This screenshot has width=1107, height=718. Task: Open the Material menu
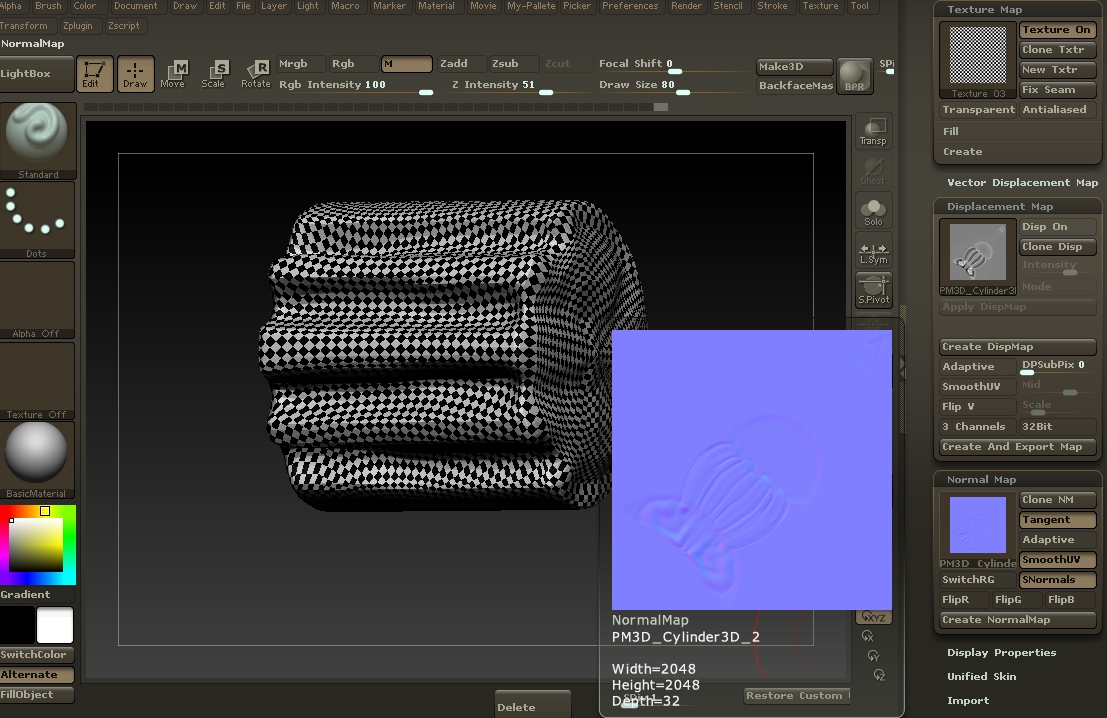(x=436, y=6)
